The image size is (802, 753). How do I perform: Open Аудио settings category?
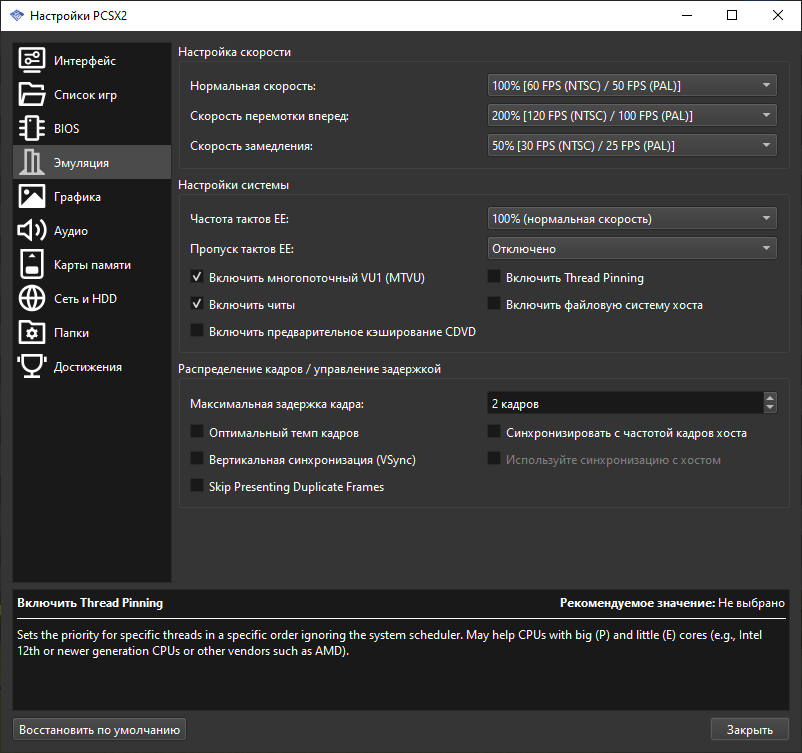(92, 230)
